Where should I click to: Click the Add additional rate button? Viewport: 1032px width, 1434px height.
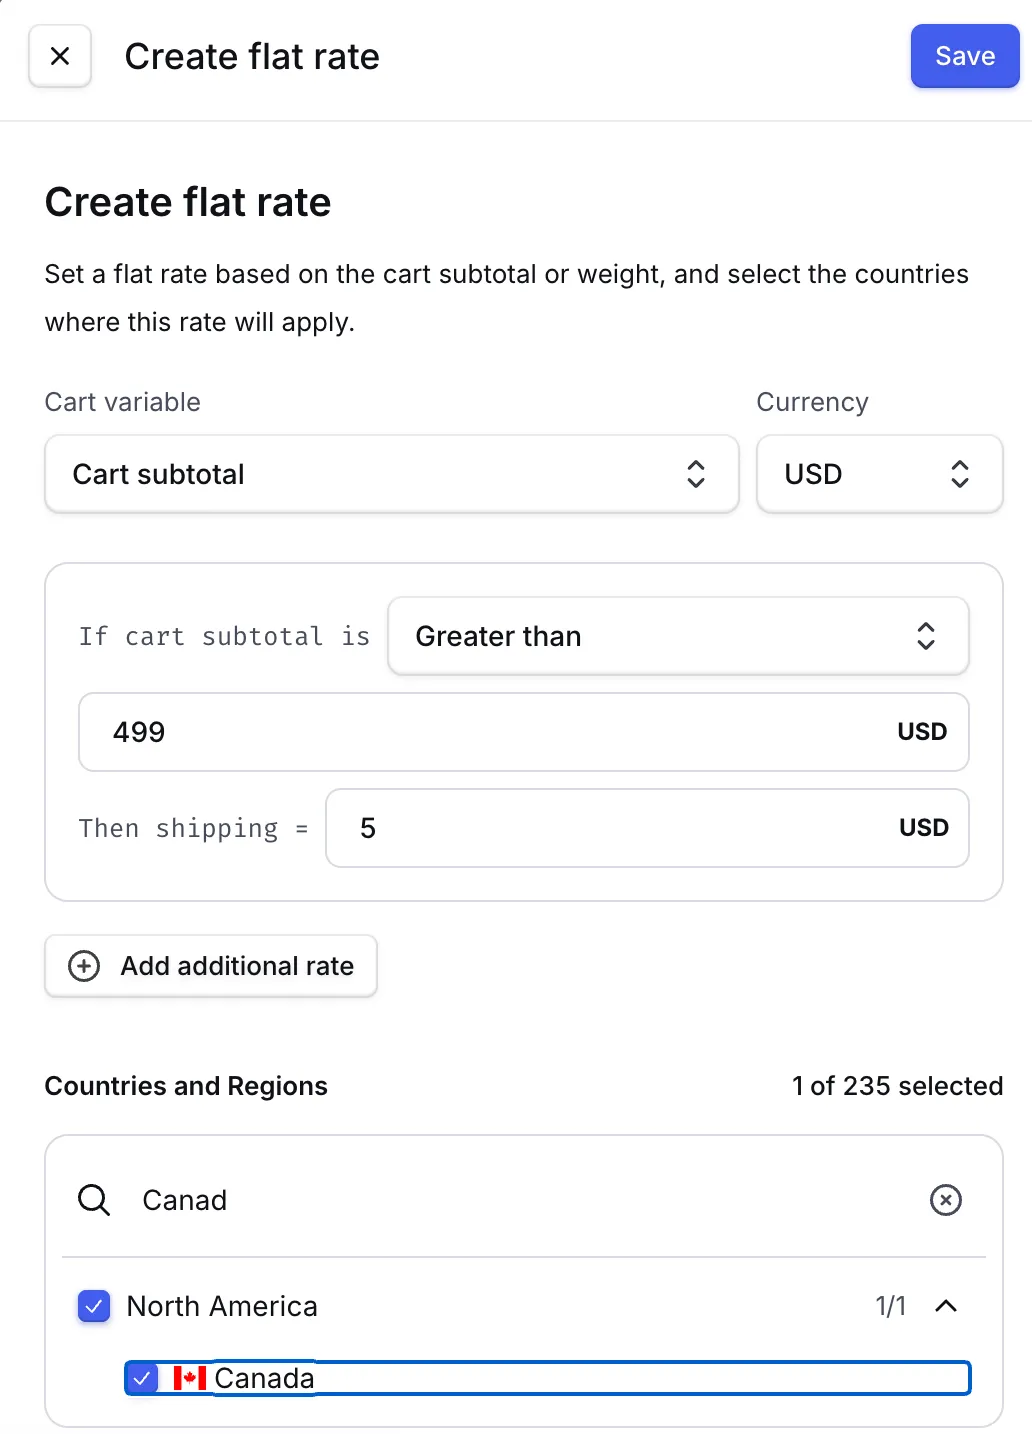pos(211,966)
